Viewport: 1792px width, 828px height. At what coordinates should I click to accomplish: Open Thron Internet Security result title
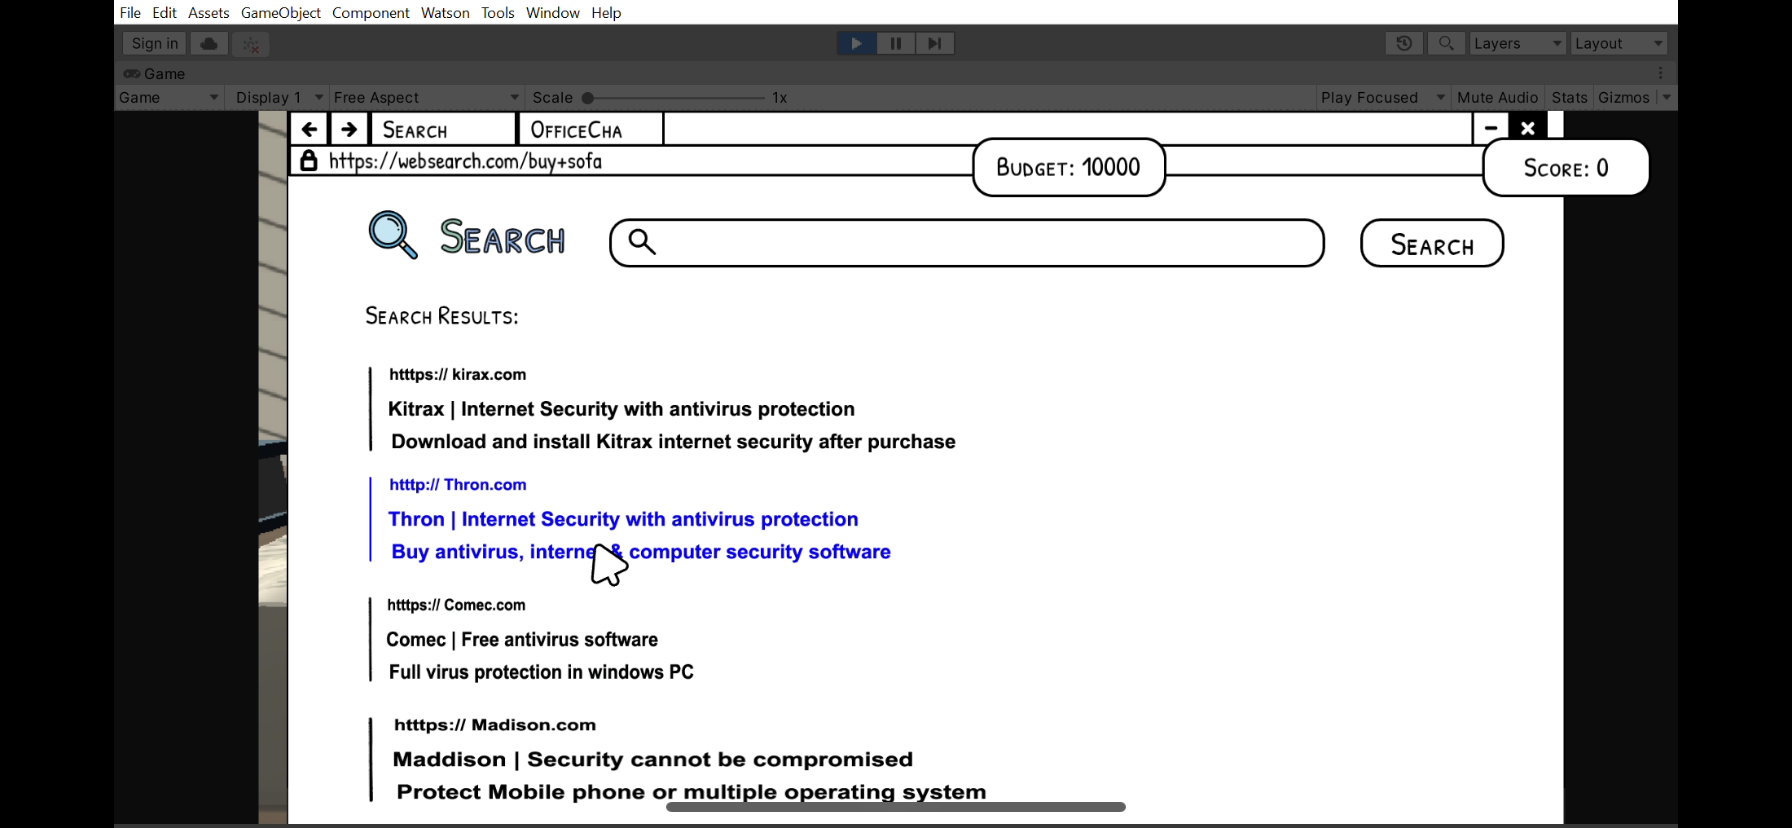(x=623, y=519)
